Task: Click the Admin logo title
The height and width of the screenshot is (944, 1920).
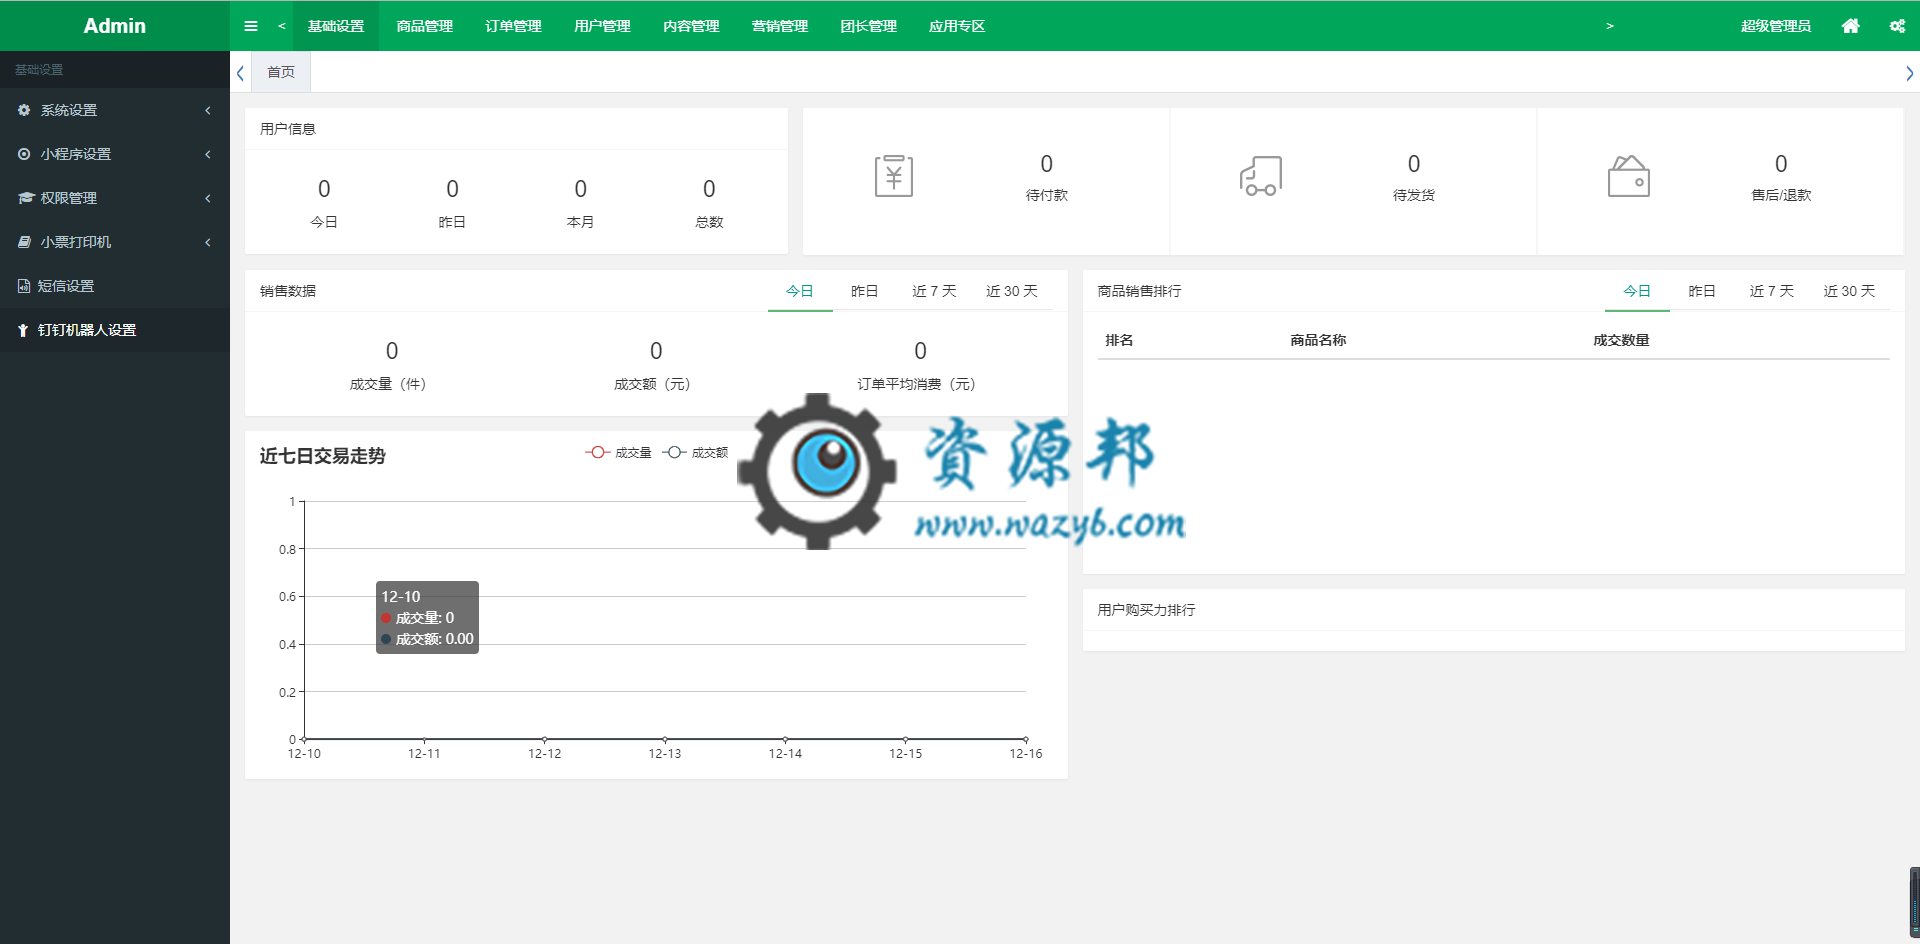Action: 114,26
